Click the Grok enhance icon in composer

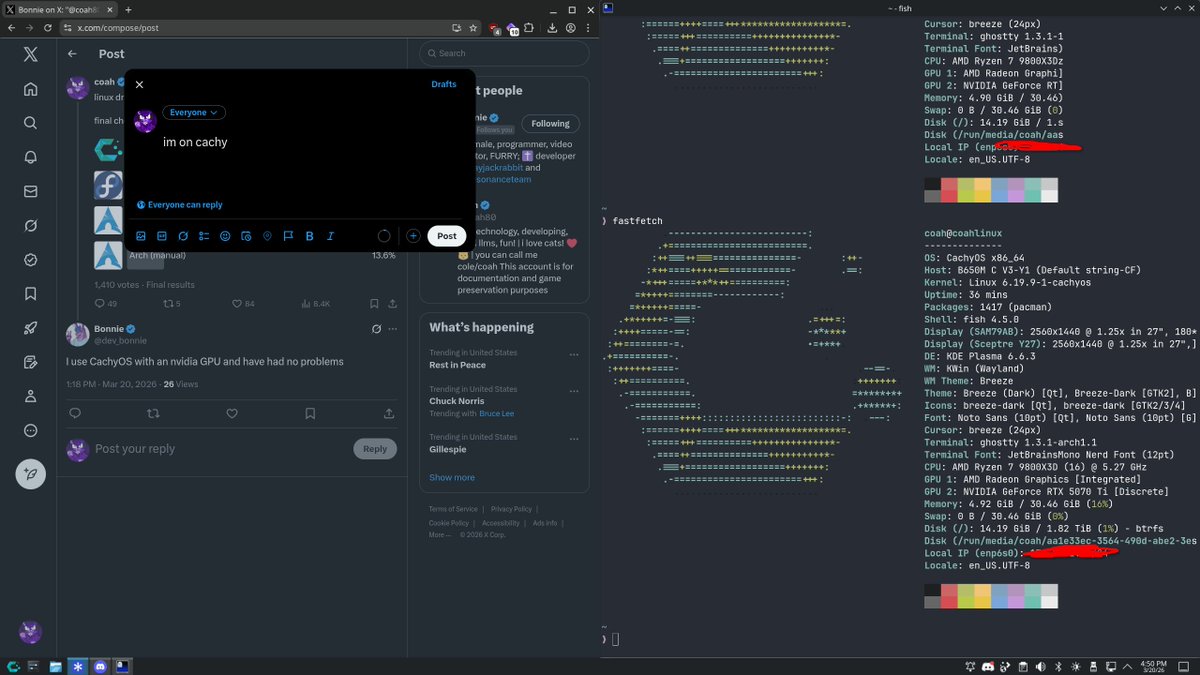click(183, 236)
